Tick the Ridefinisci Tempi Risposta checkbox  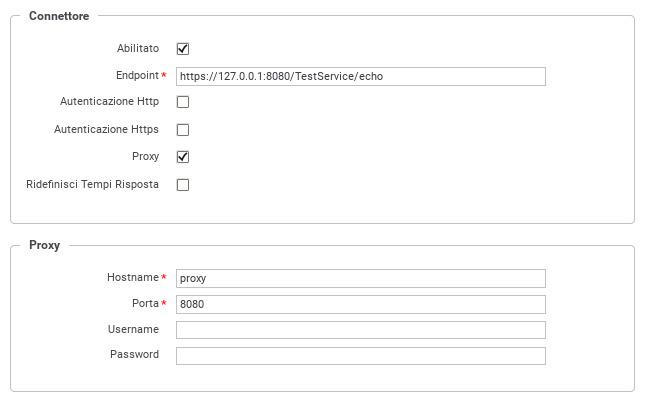click(183, 185)
